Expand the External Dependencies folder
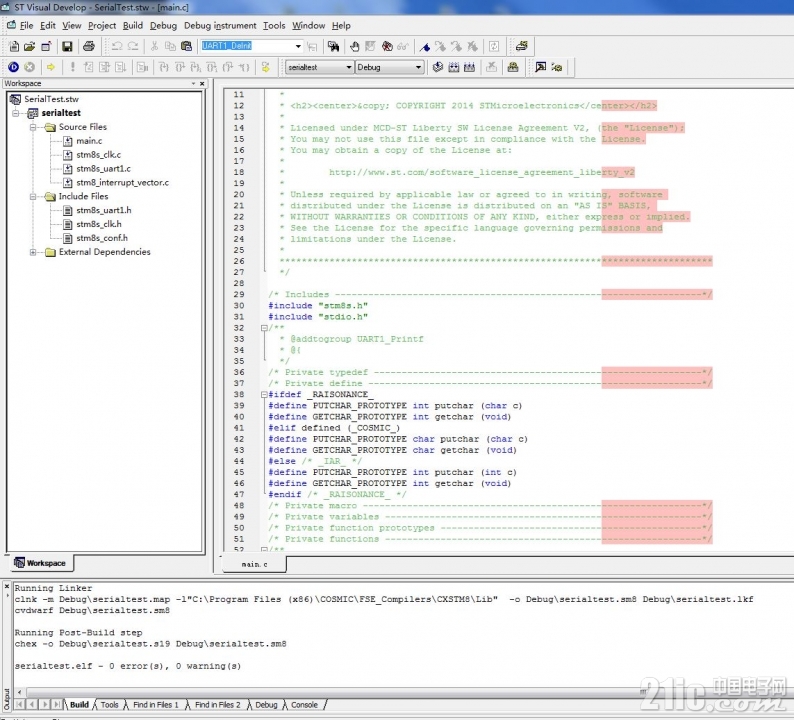This screenshot has height=720, width=794. pyautogui.click(x=33, y=252)
